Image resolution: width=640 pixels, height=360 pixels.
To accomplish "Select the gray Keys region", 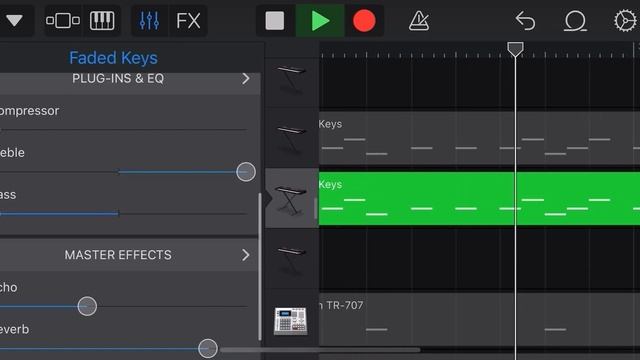I will pyautogui.click(x=479, y=138).
